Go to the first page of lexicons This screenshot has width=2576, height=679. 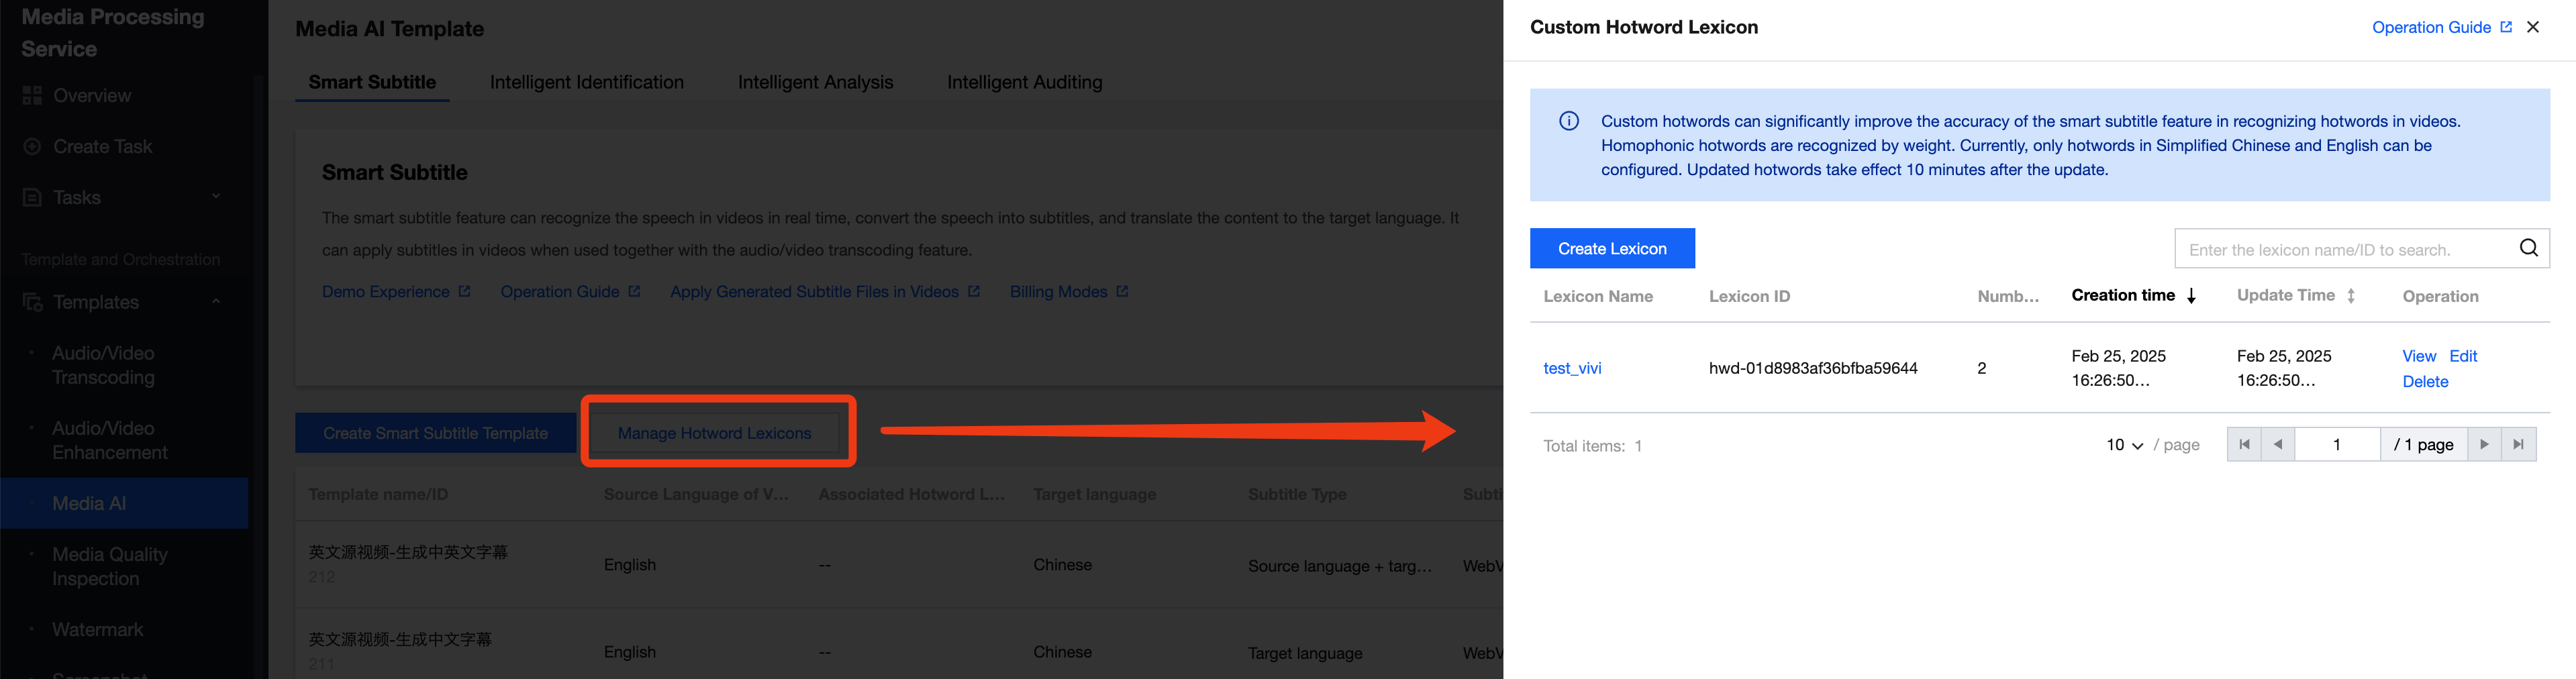(2244, 445)
